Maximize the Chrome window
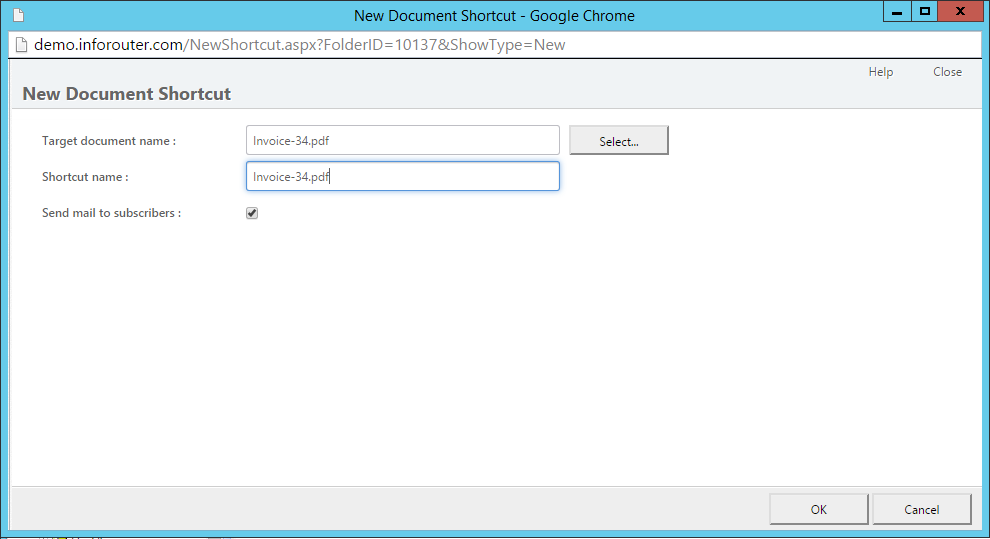 click(924, 11)
